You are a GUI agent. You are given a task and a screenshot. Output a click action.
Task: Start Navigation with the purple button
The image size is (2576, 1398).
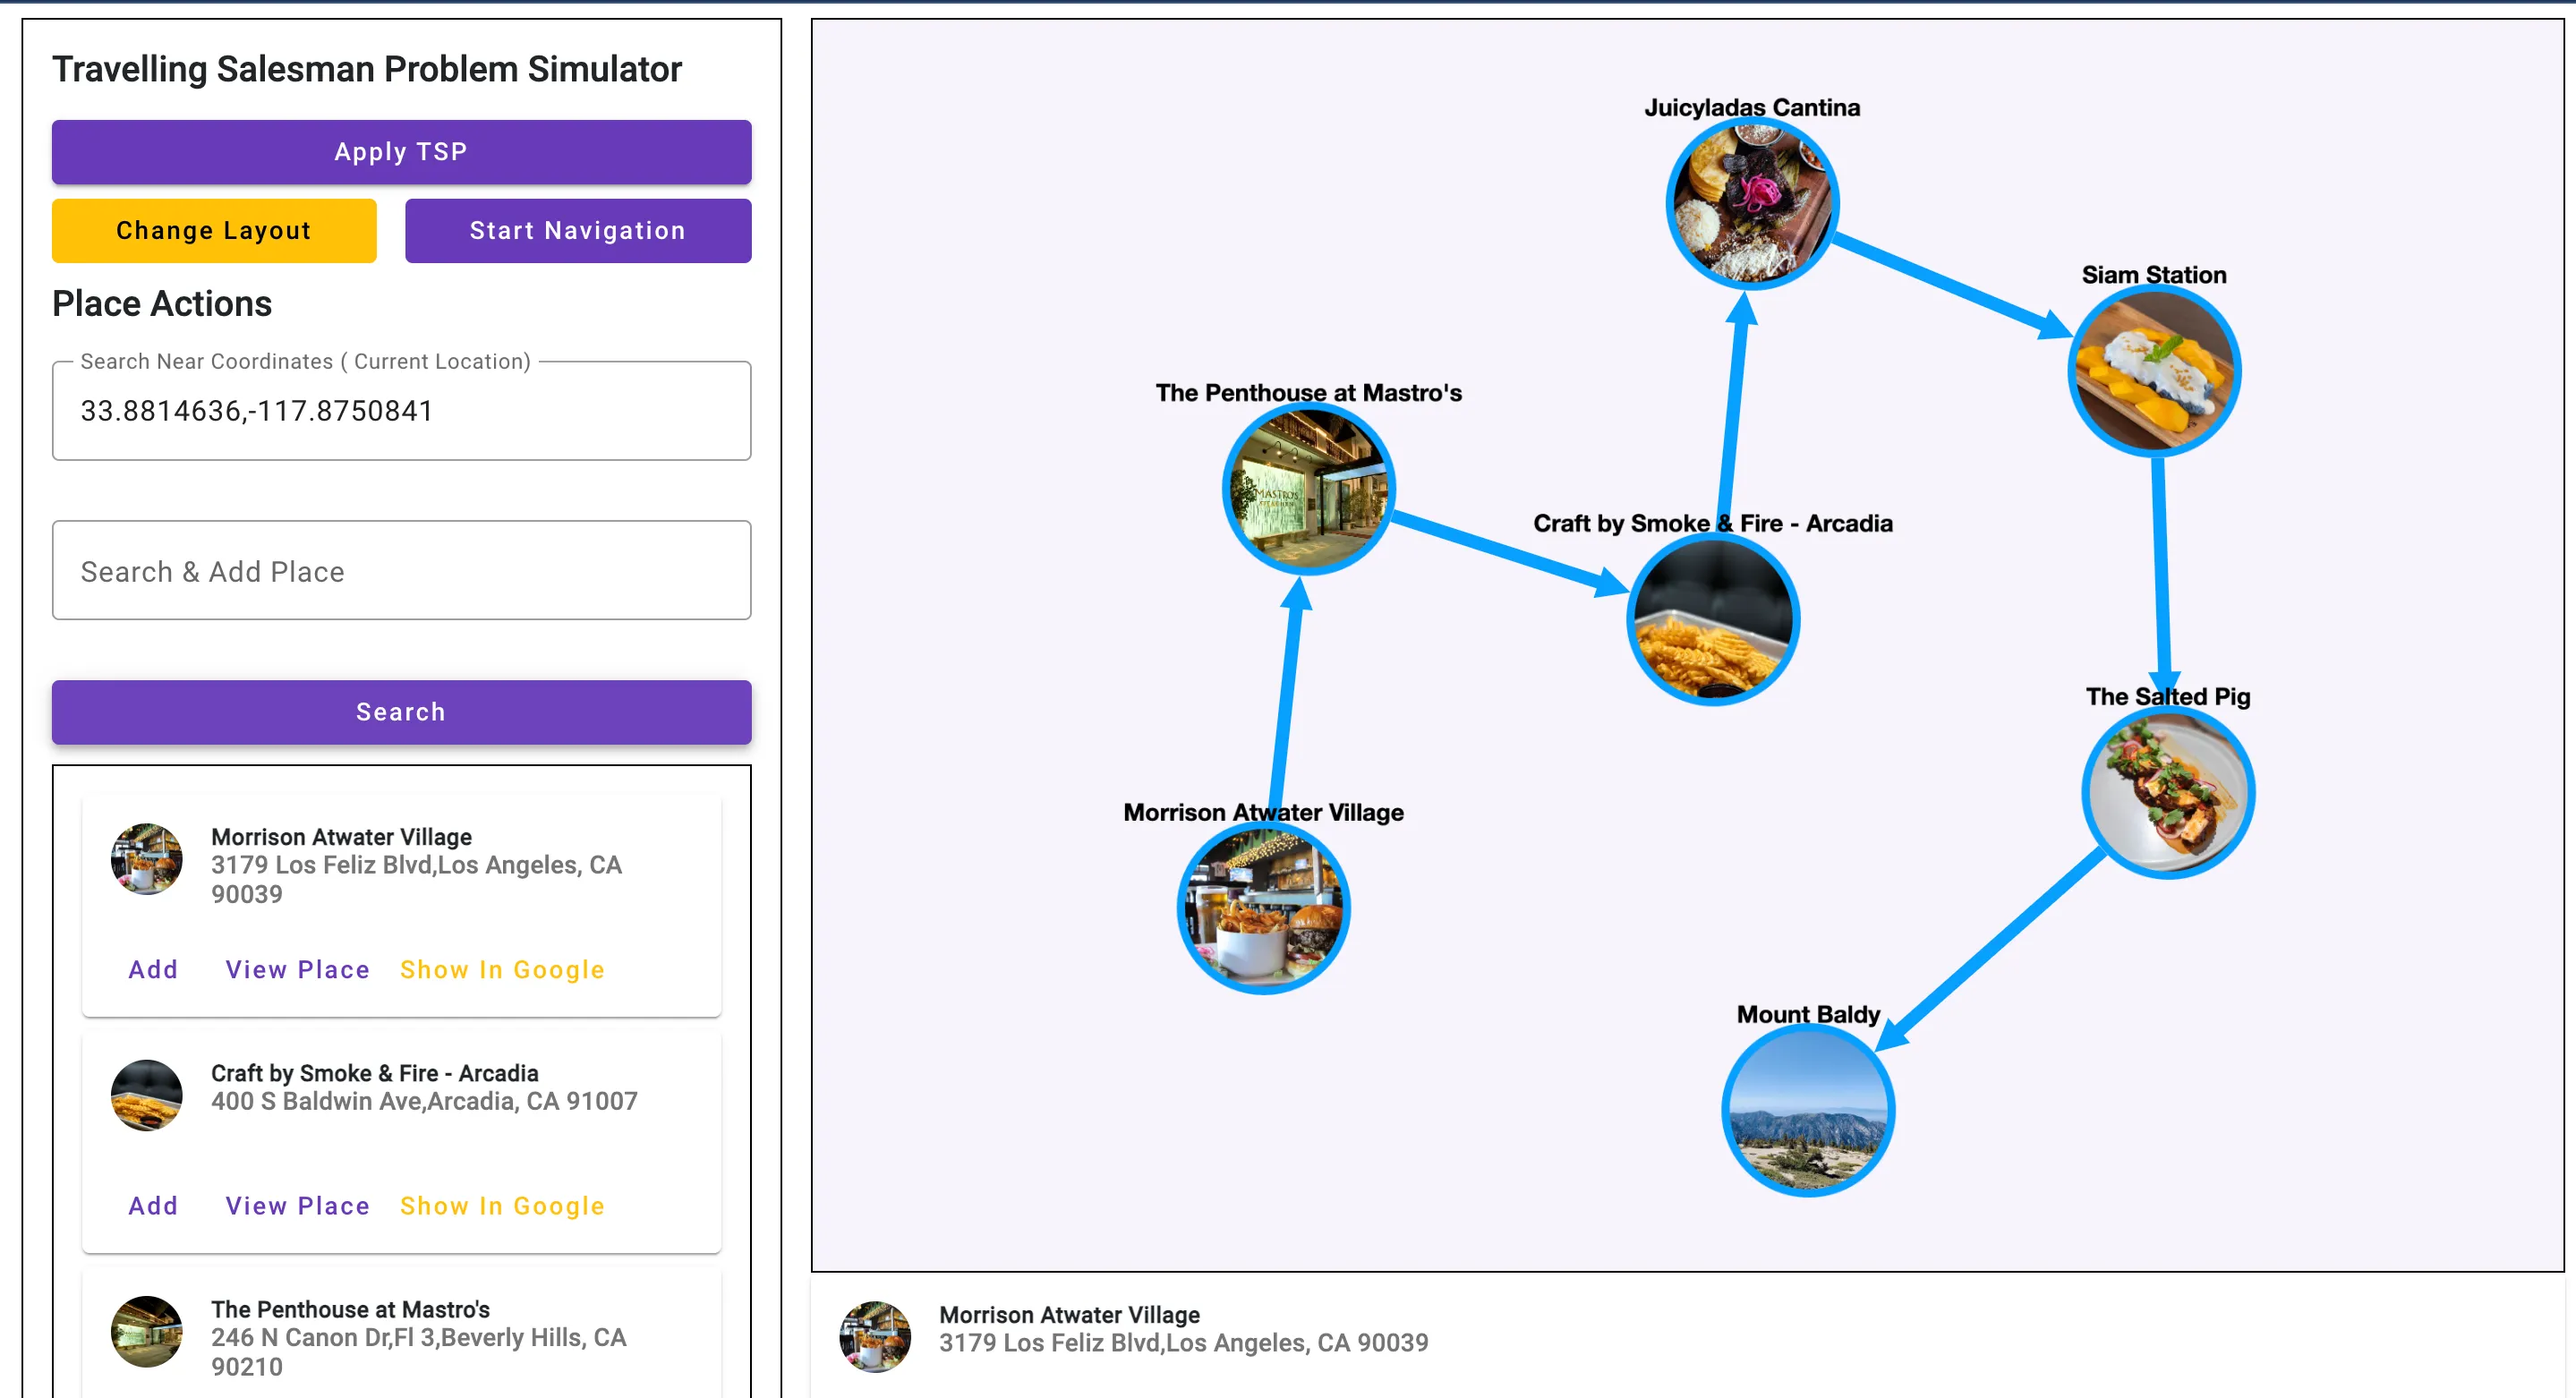pyautogui.click(x=578, y=231)
